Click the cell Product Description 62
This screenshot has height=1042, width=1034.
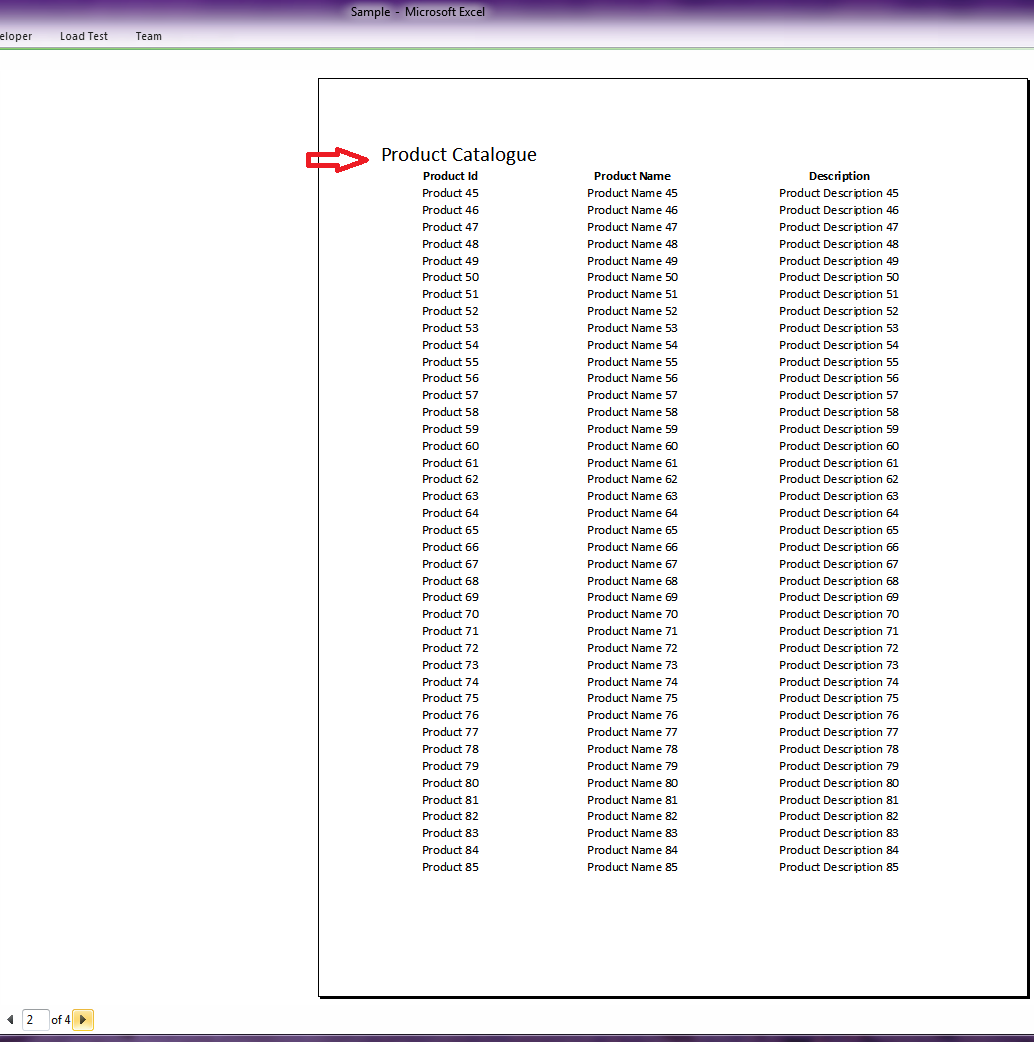click(839, 479)
